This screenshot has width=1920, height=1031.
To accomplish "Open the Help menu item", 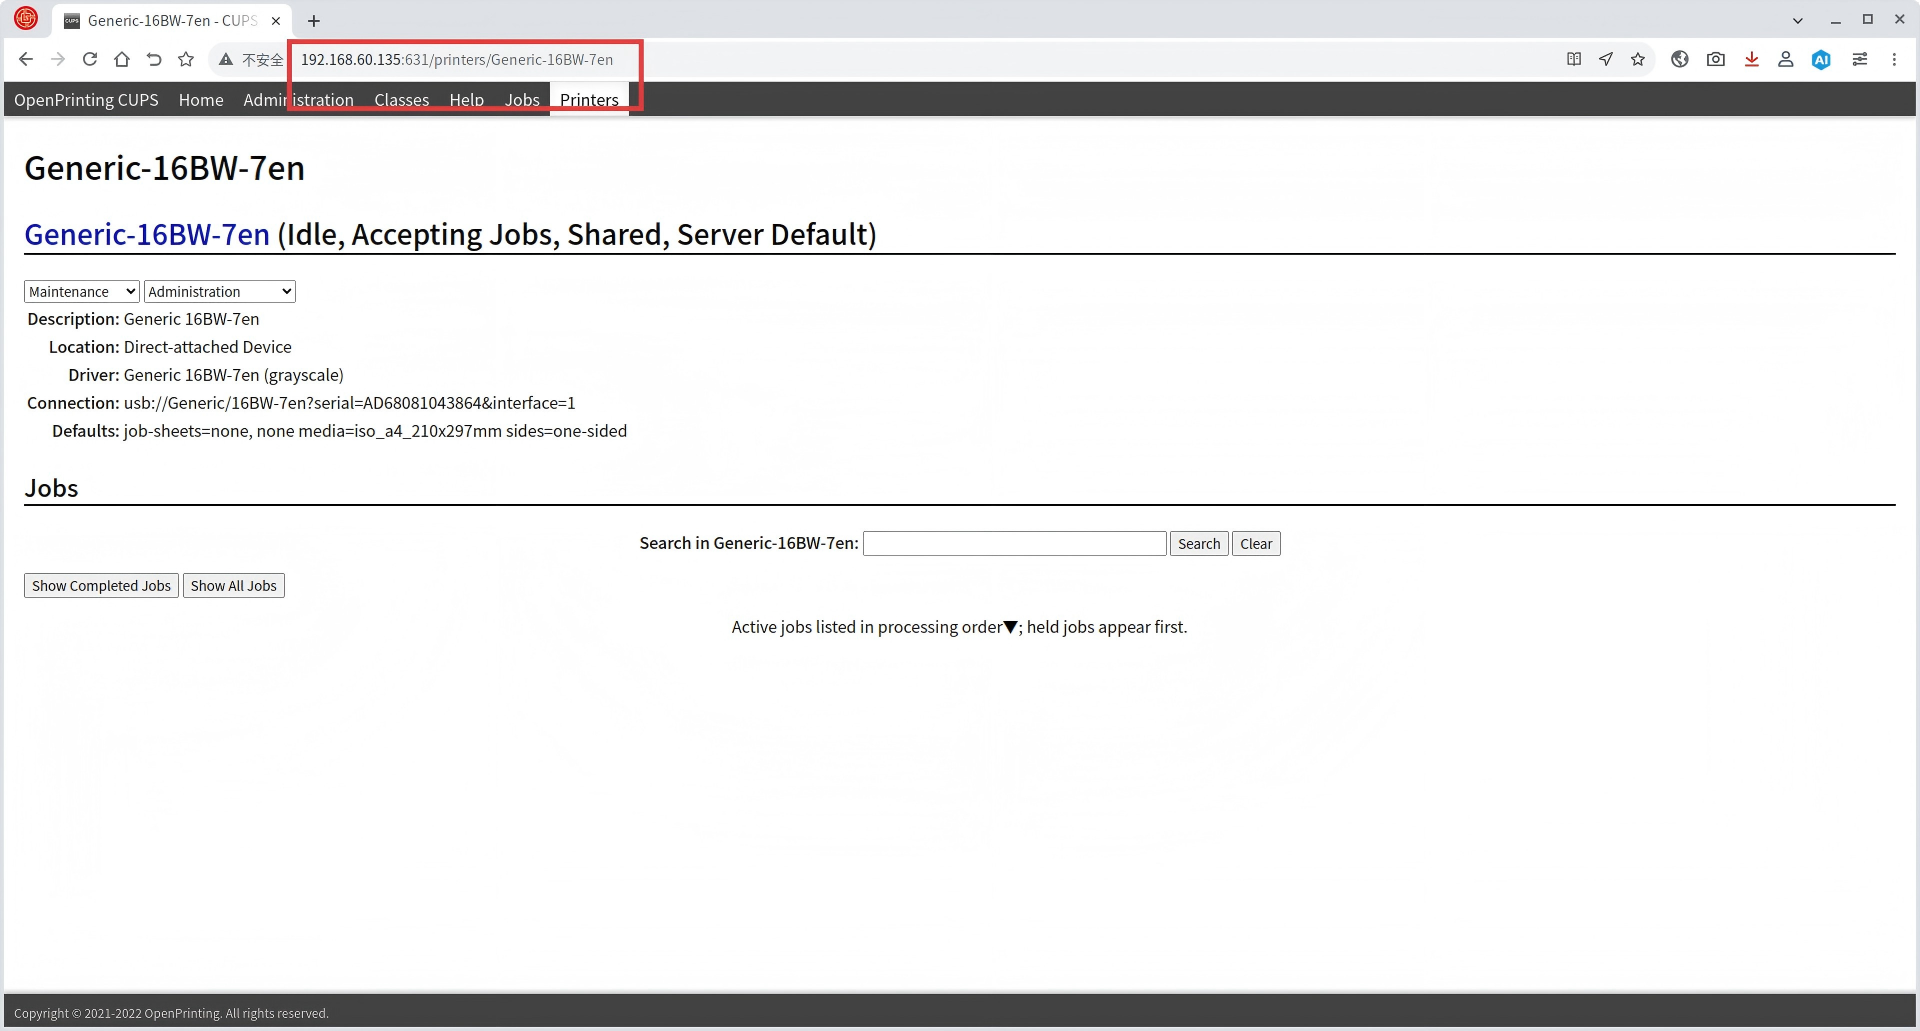I will 467,100.
